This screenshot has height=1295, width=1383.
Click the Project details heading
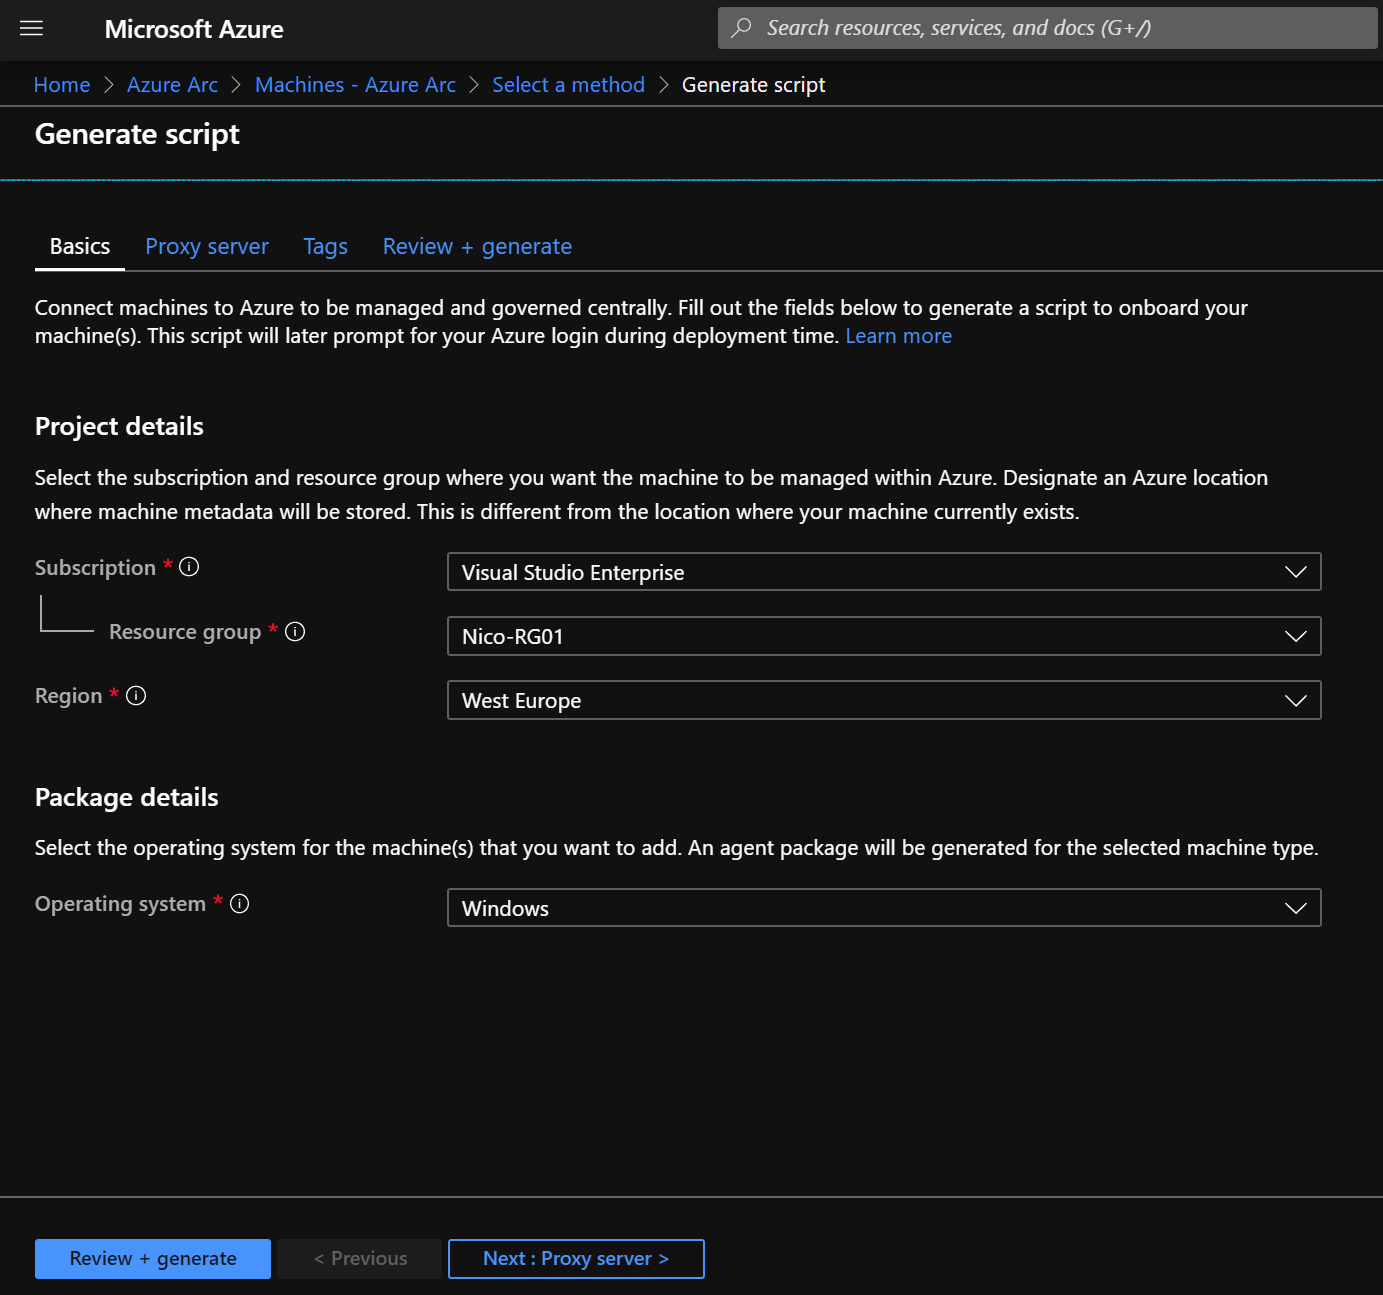pos(119,426)
